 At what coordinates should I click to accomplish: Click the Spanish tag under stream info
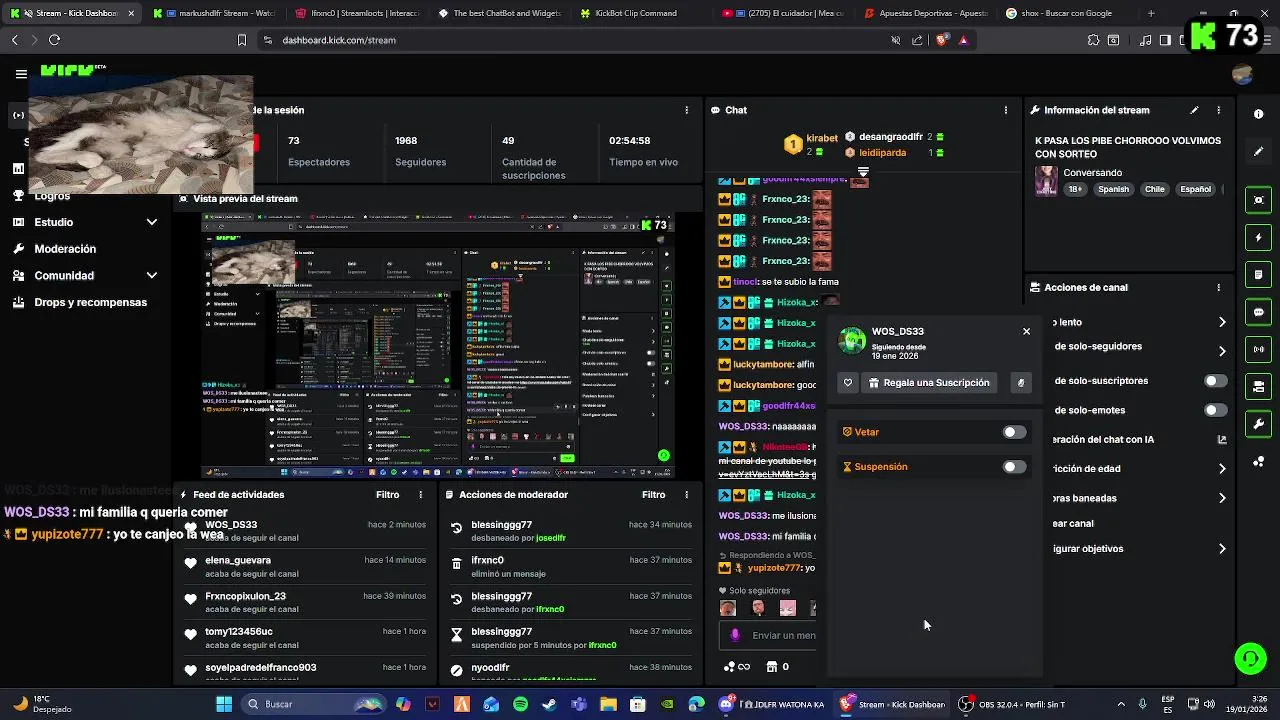pos(1113,189)
